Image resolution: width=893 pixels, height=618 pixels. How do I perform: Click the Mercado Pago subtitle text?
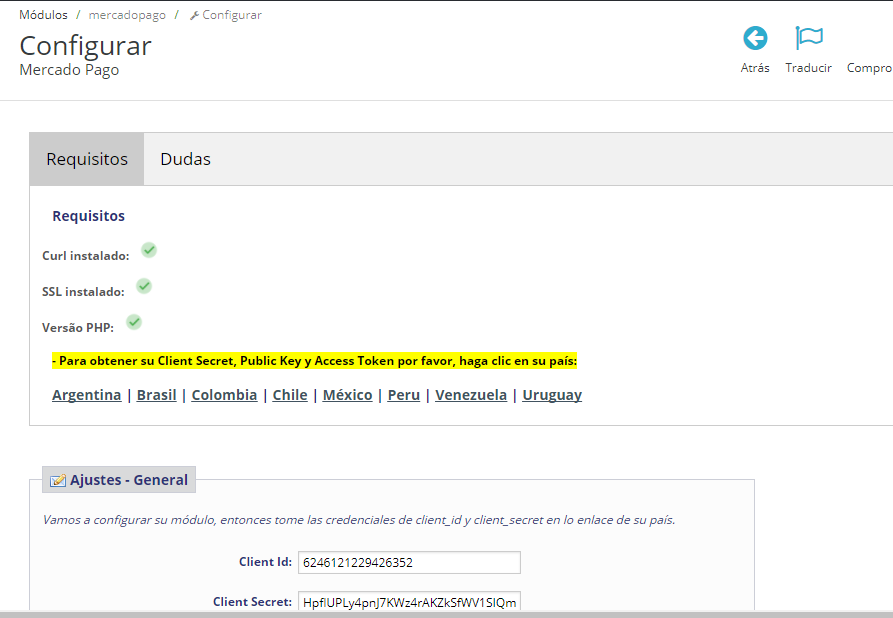pyautogui.click(x=69, y=69)
